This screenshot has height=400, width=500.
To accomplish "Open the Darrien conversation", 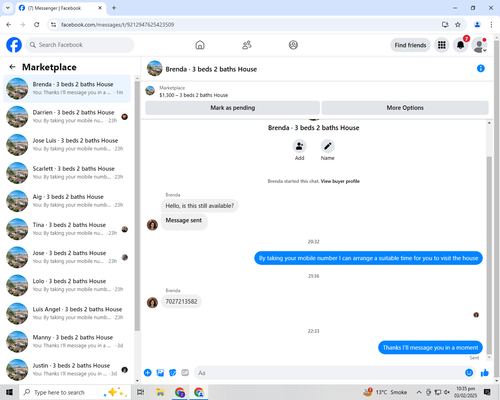I will pyautogui.click(x=67, y=117).
